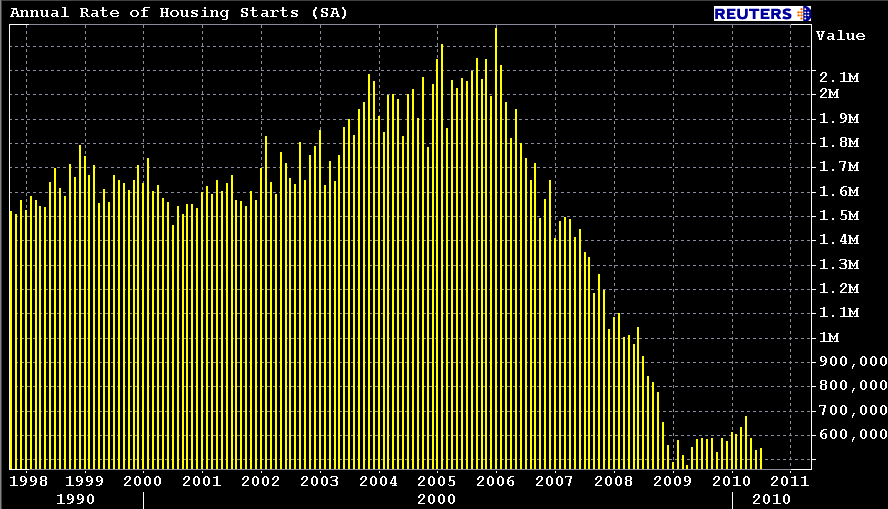Select the 1990 decade label below the axis
The width and height of the screenshot is (888, 509).
76,498
